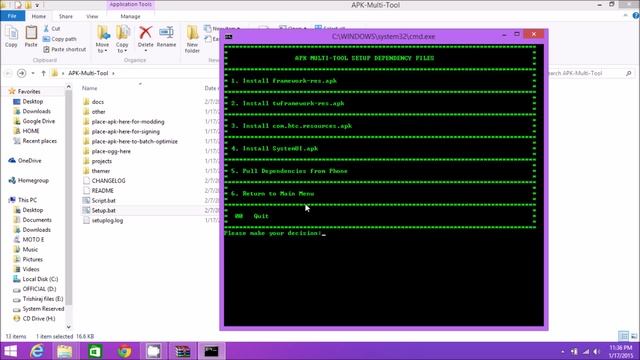Select HOME in navigation pane
This screenshot has width=640, height=360.
tap(31, 131)
